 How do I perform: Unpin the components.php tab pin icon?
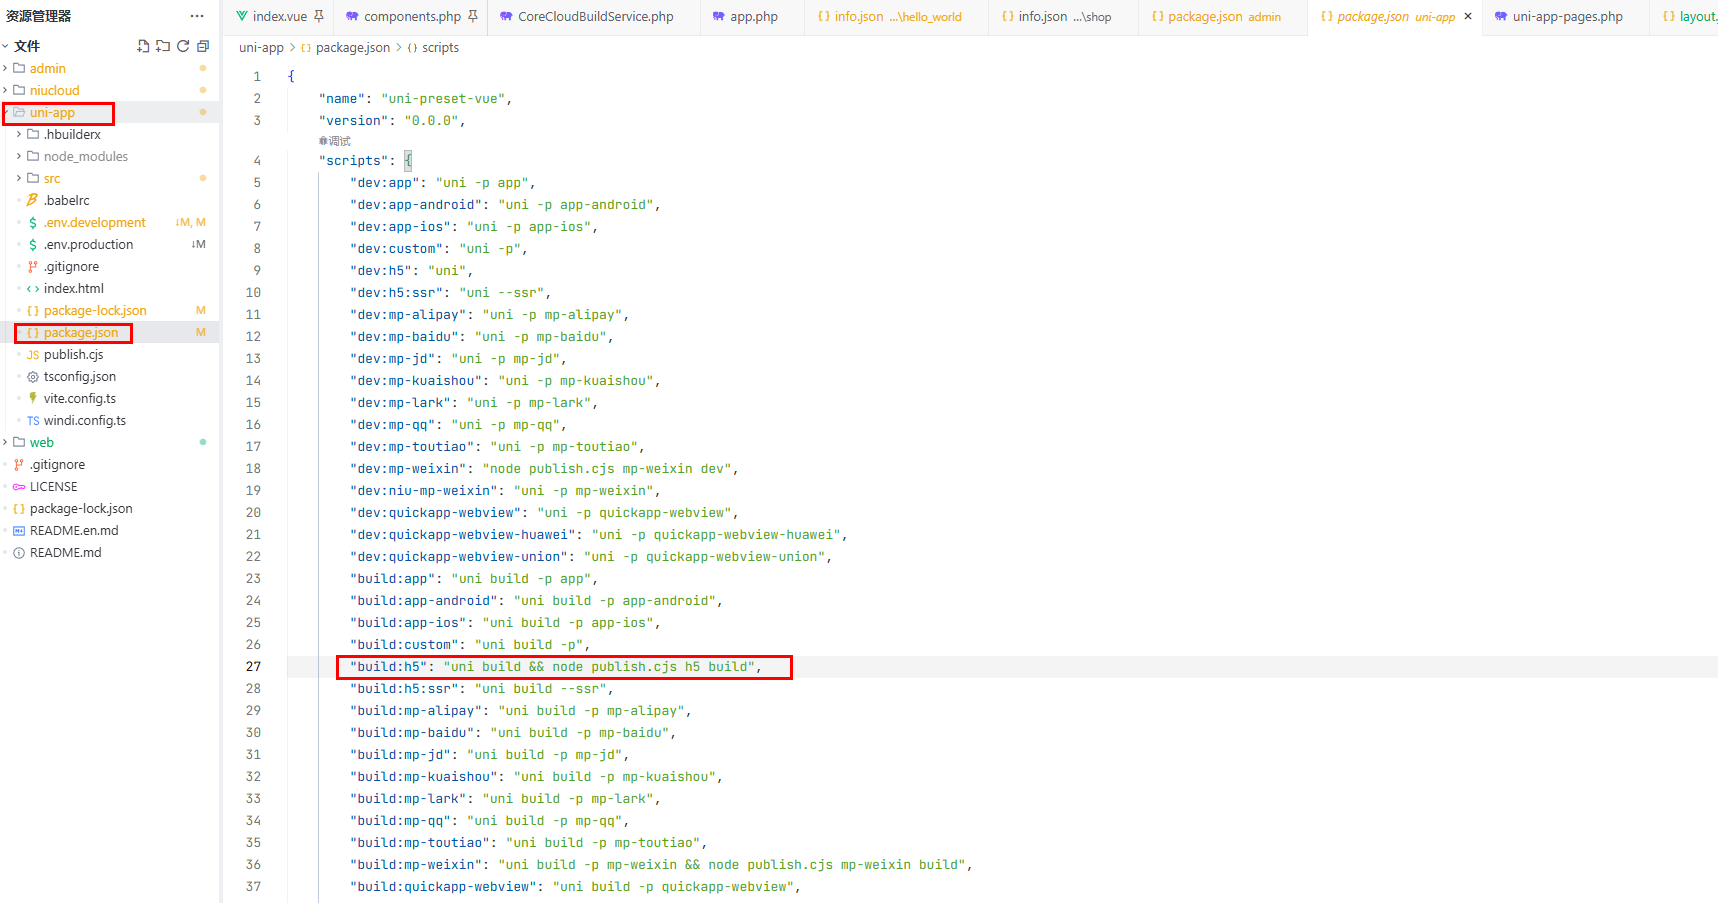click(x=473, y=16)
